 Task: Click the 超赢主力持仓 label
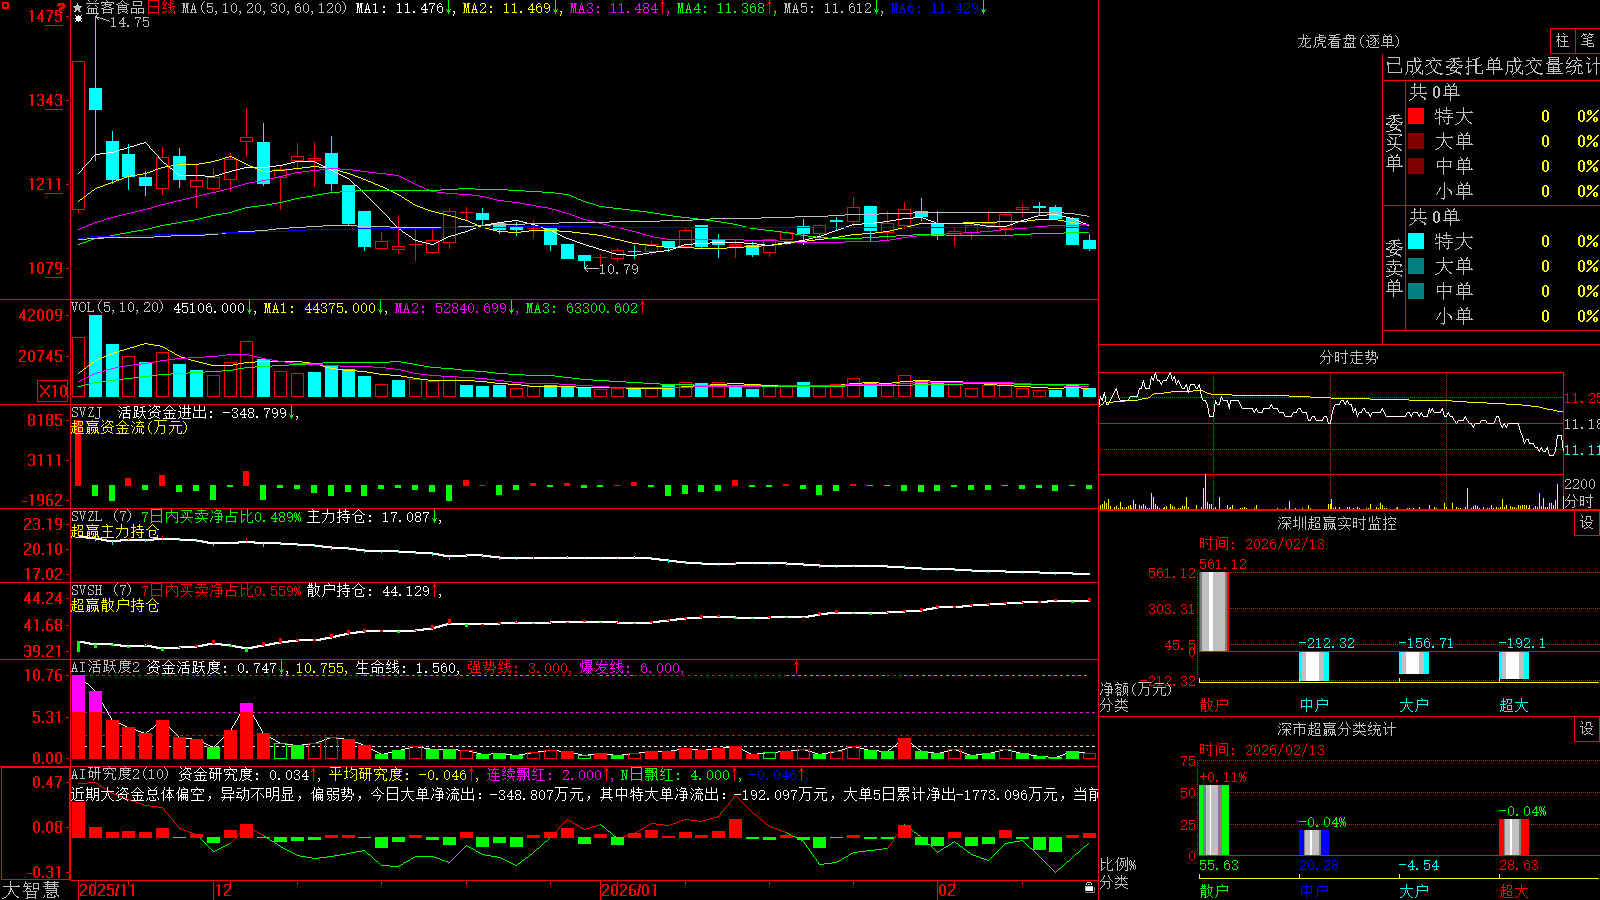pyautogui.click(x=115, y=531)
